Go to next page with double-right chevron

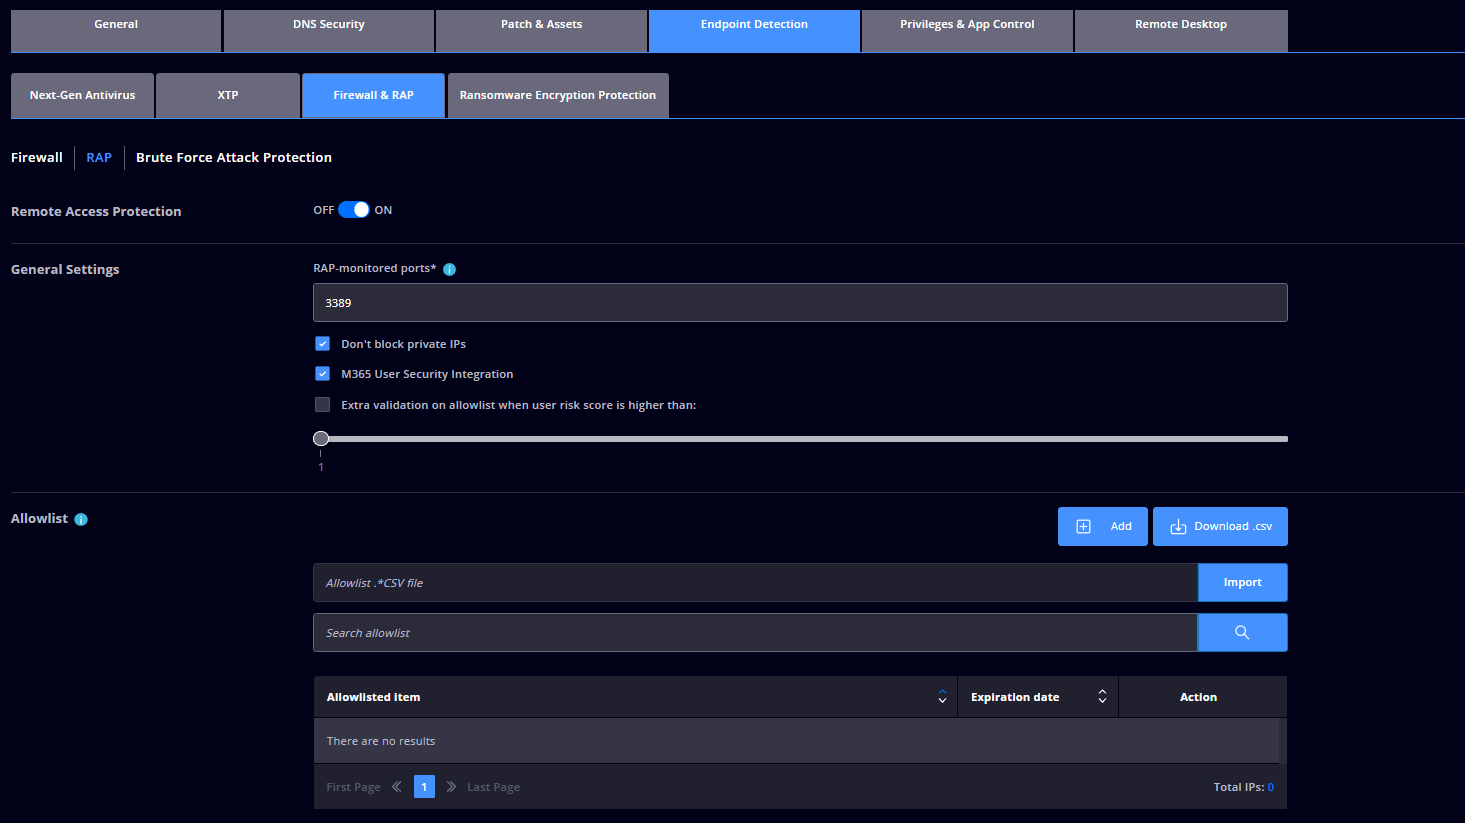click(451, 787)
